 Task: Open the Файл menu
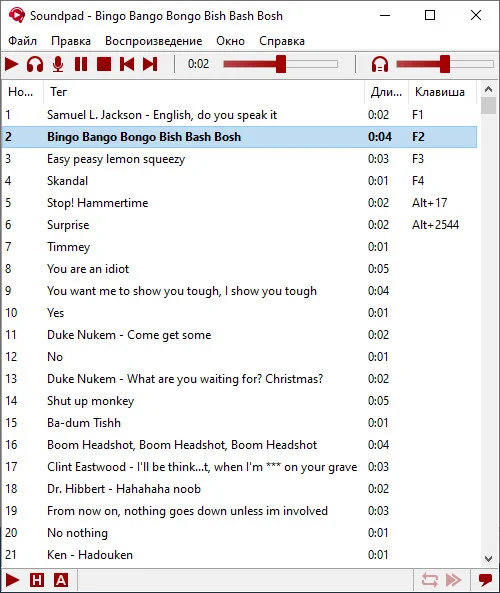tap(22, 41)
